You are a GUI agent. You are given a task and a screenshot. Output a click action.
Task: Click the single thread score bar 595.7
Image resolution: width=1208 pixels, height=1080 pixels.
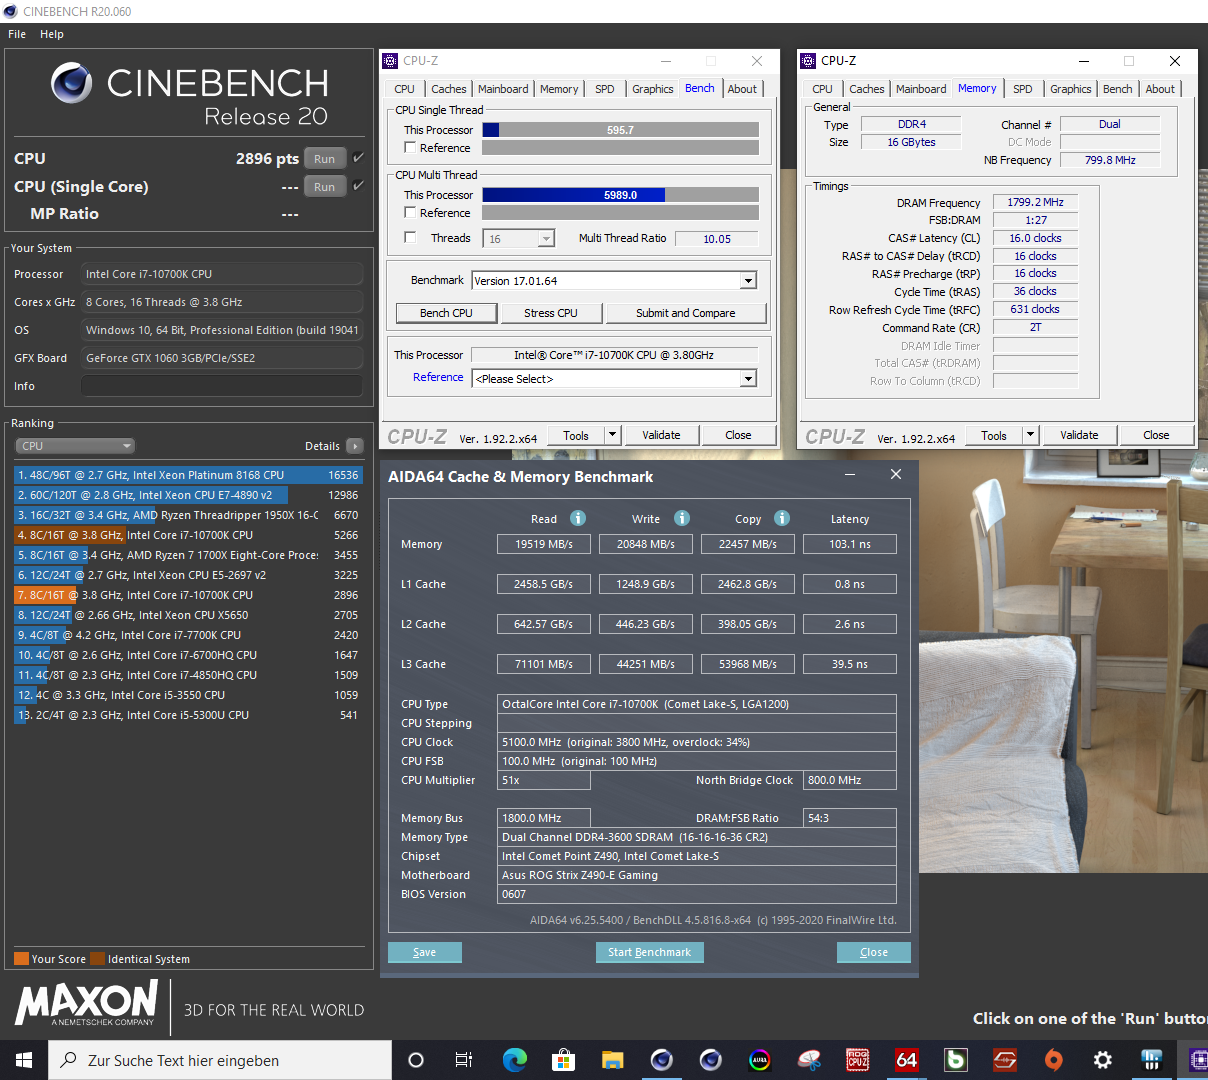[x=620, y=130]
